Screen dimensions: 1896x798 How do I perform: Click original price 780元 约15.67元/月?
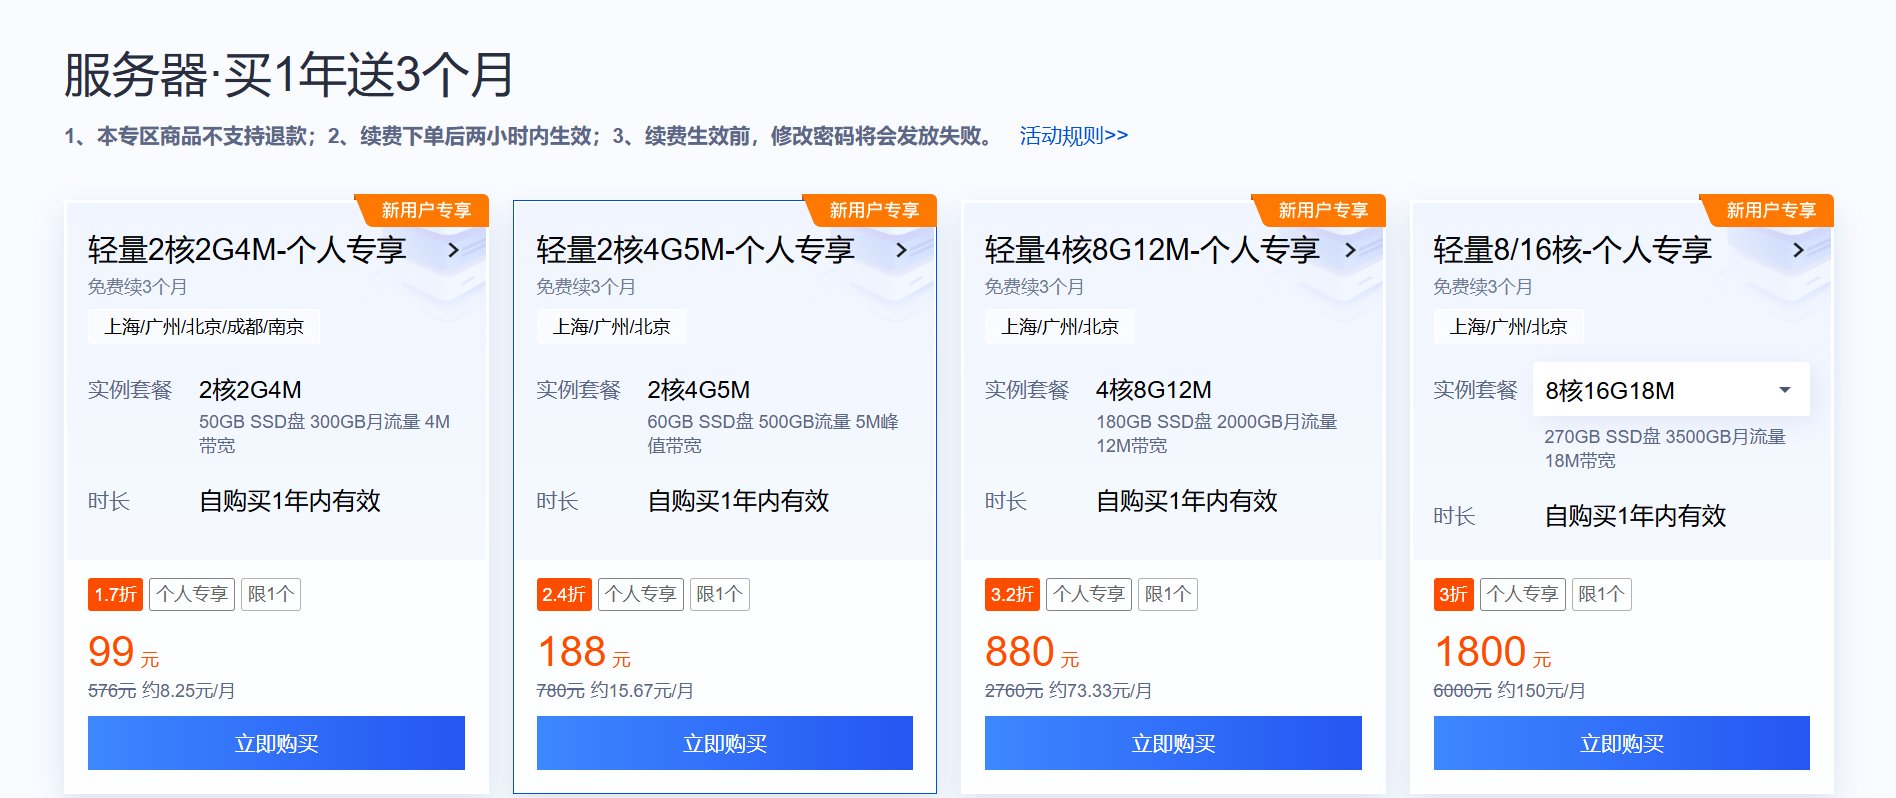[615, 691]
